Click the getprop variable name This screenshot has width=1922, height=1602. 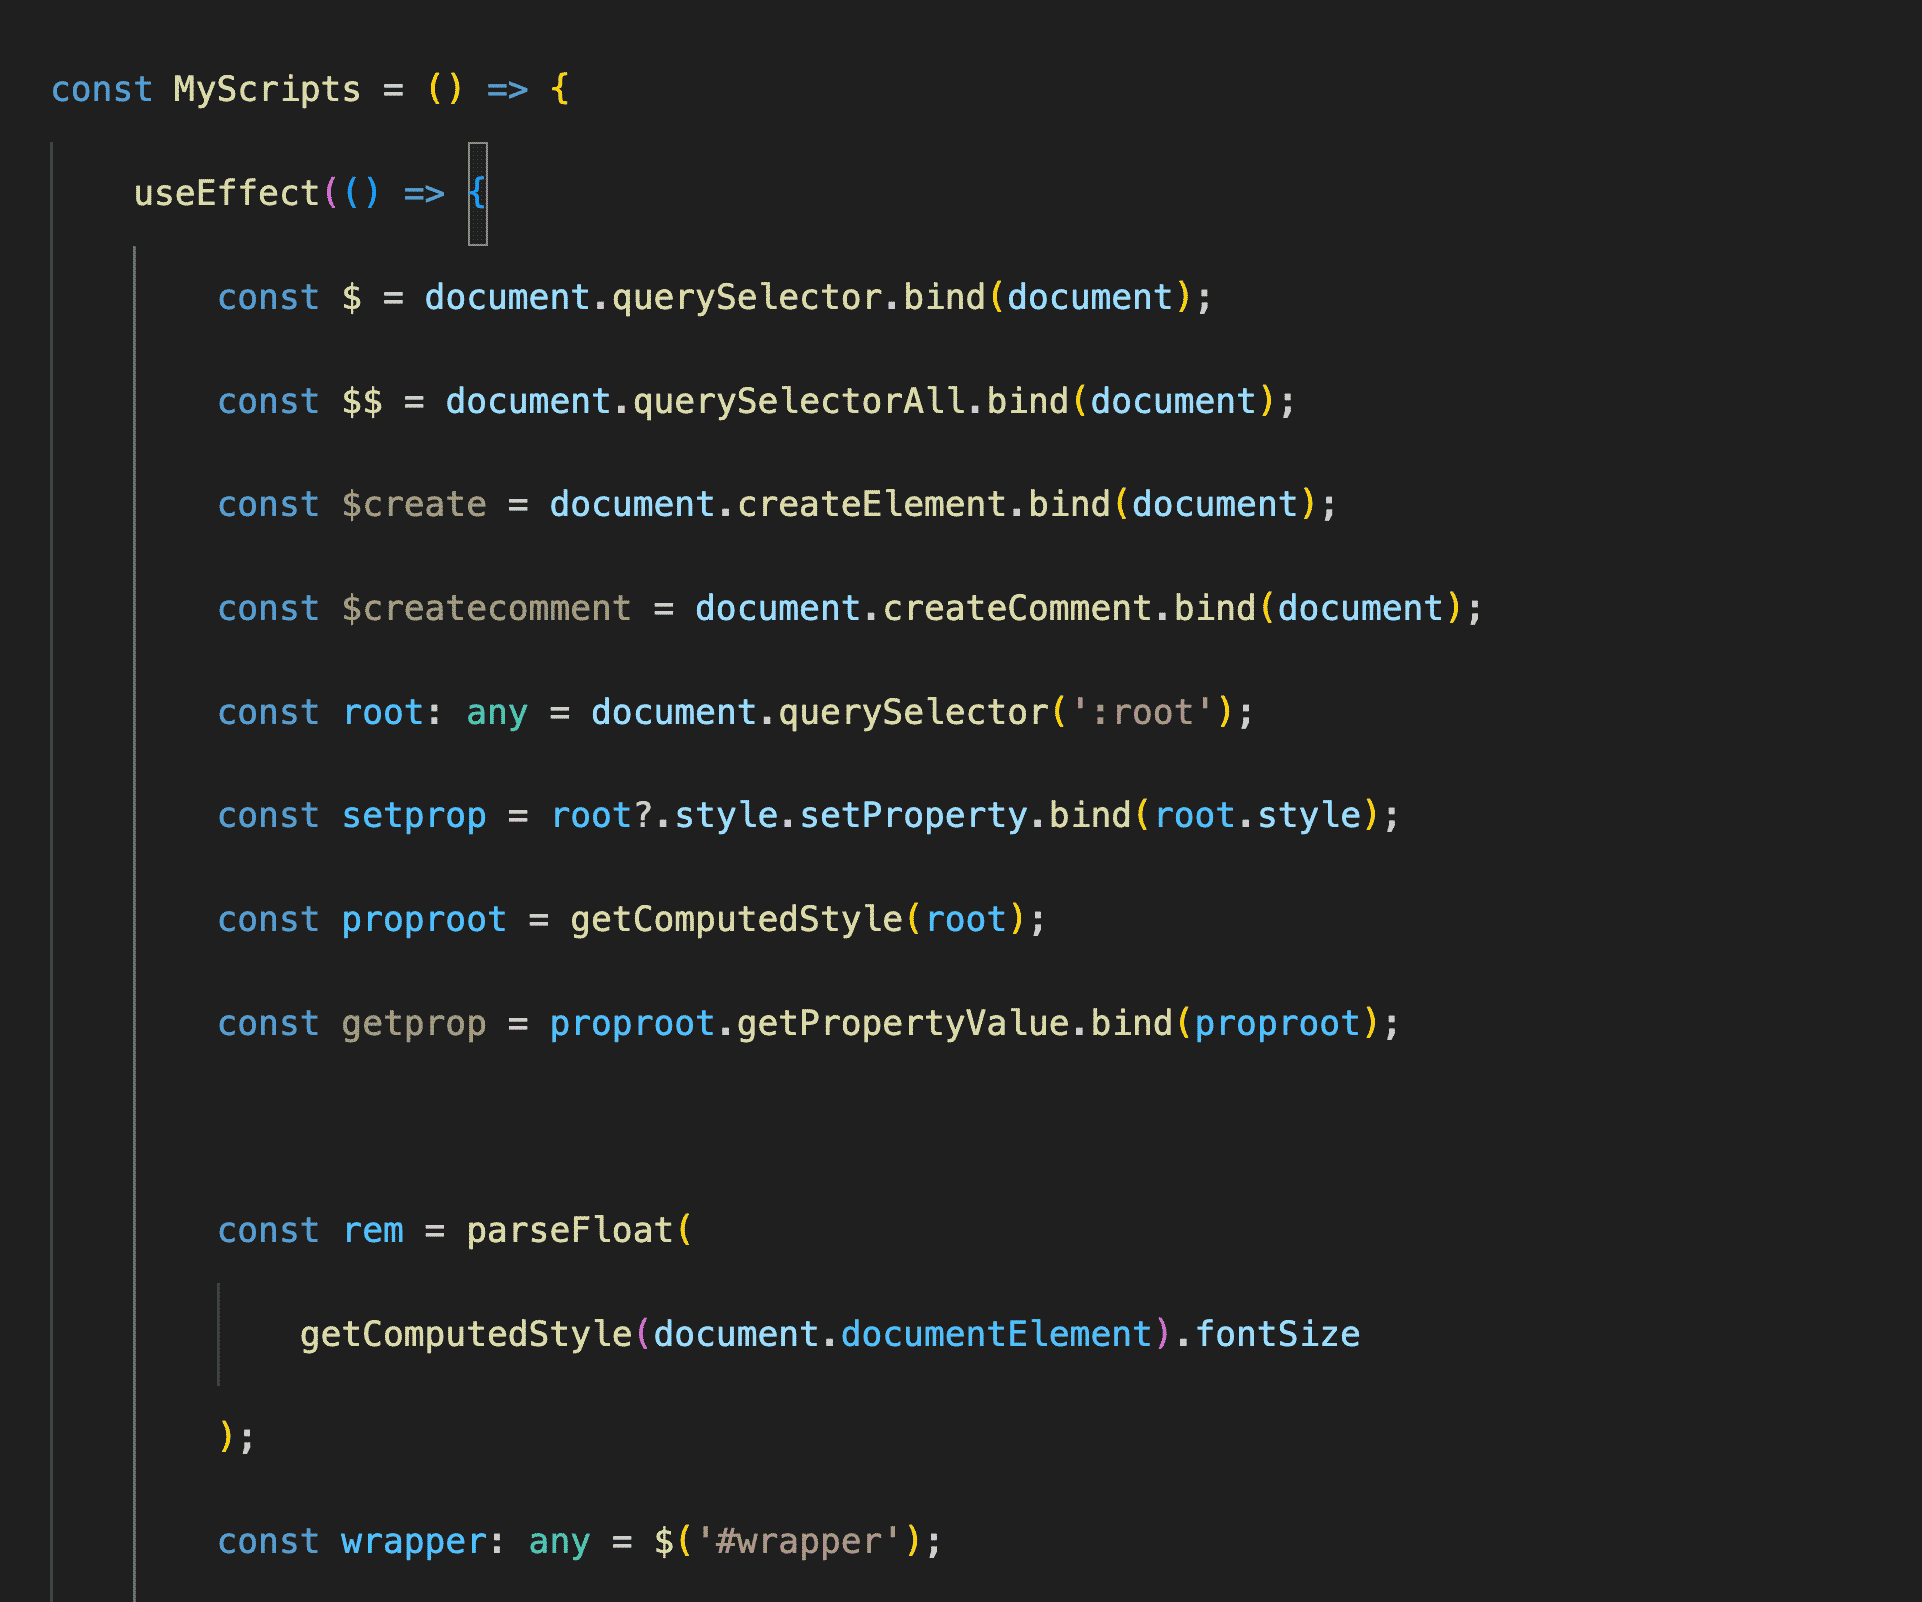(414, 1023)
